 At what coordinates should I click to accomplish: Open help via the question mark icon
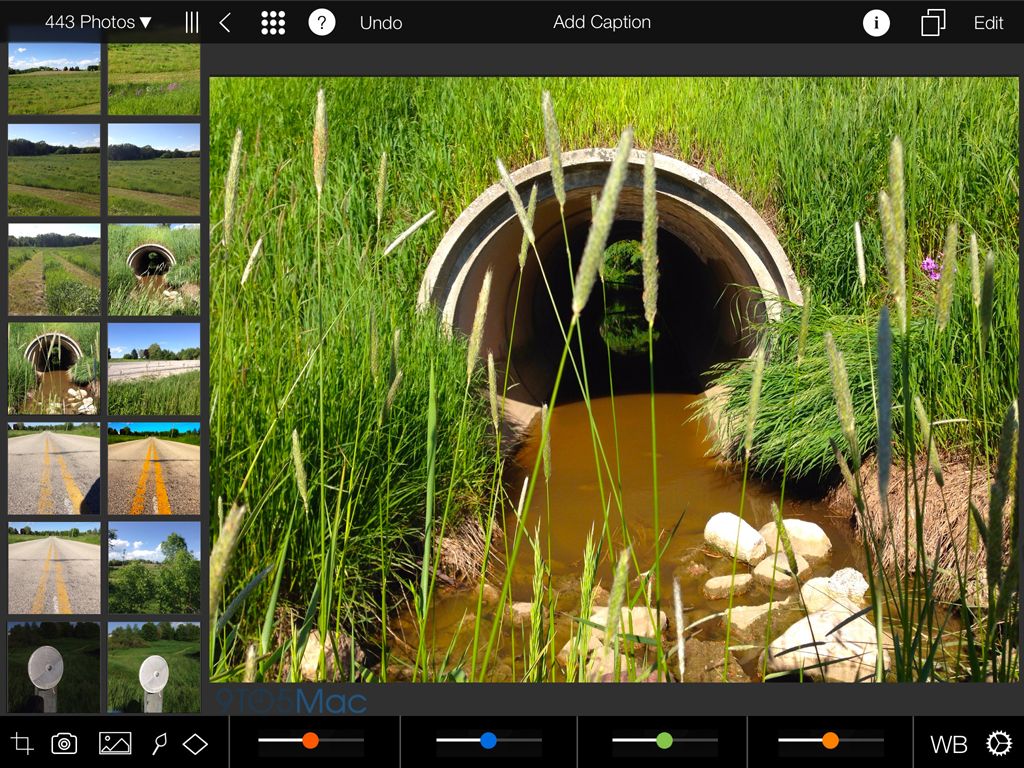(321, 23)
